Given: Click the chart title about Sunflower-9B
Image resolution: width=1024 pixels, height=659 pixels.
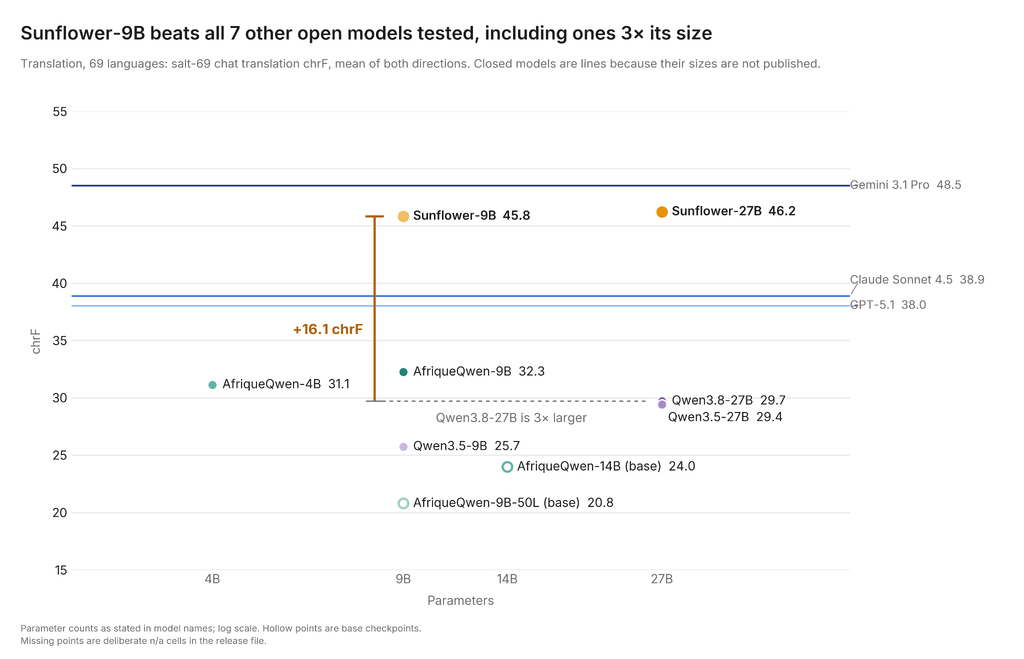Looking at the screenshot, I should tap(366, 33).
